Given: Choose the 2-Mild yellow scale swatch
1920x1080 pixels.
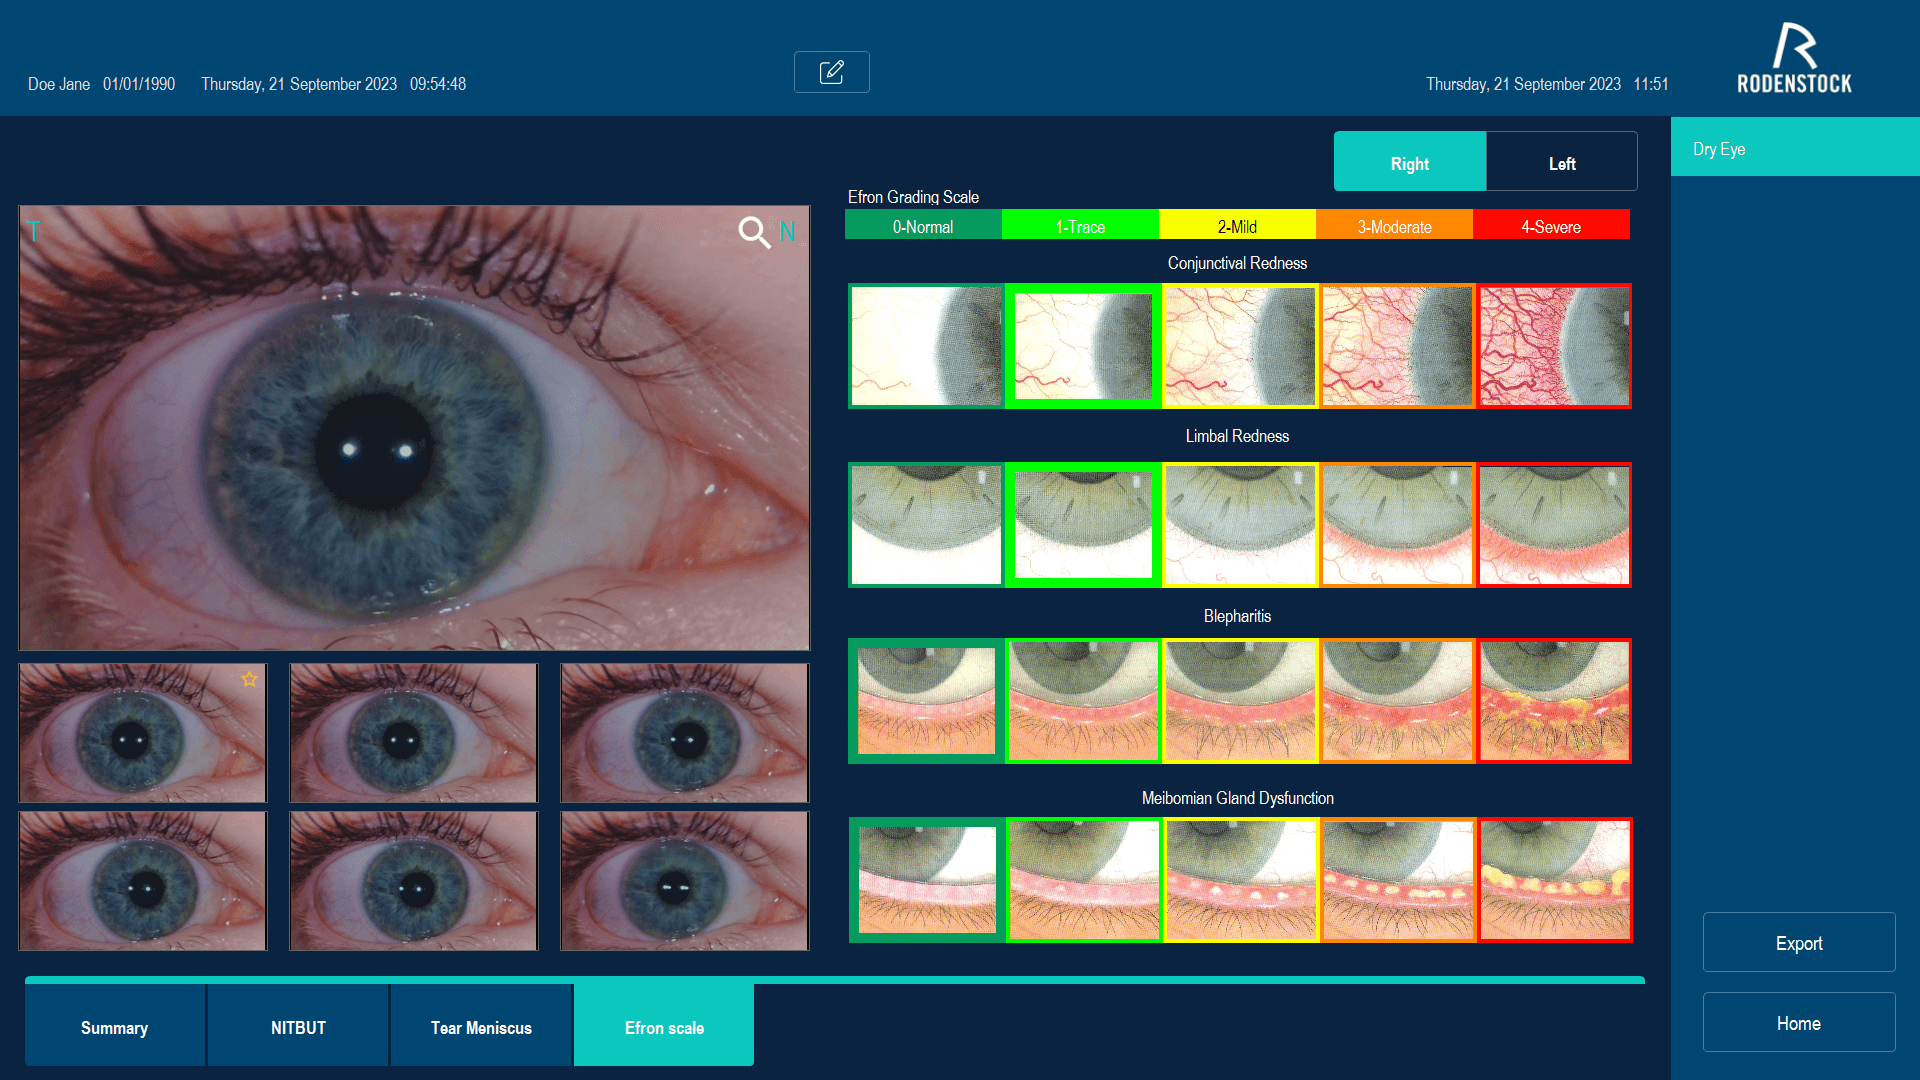Looking at the screenshot, I should 1237,226.
